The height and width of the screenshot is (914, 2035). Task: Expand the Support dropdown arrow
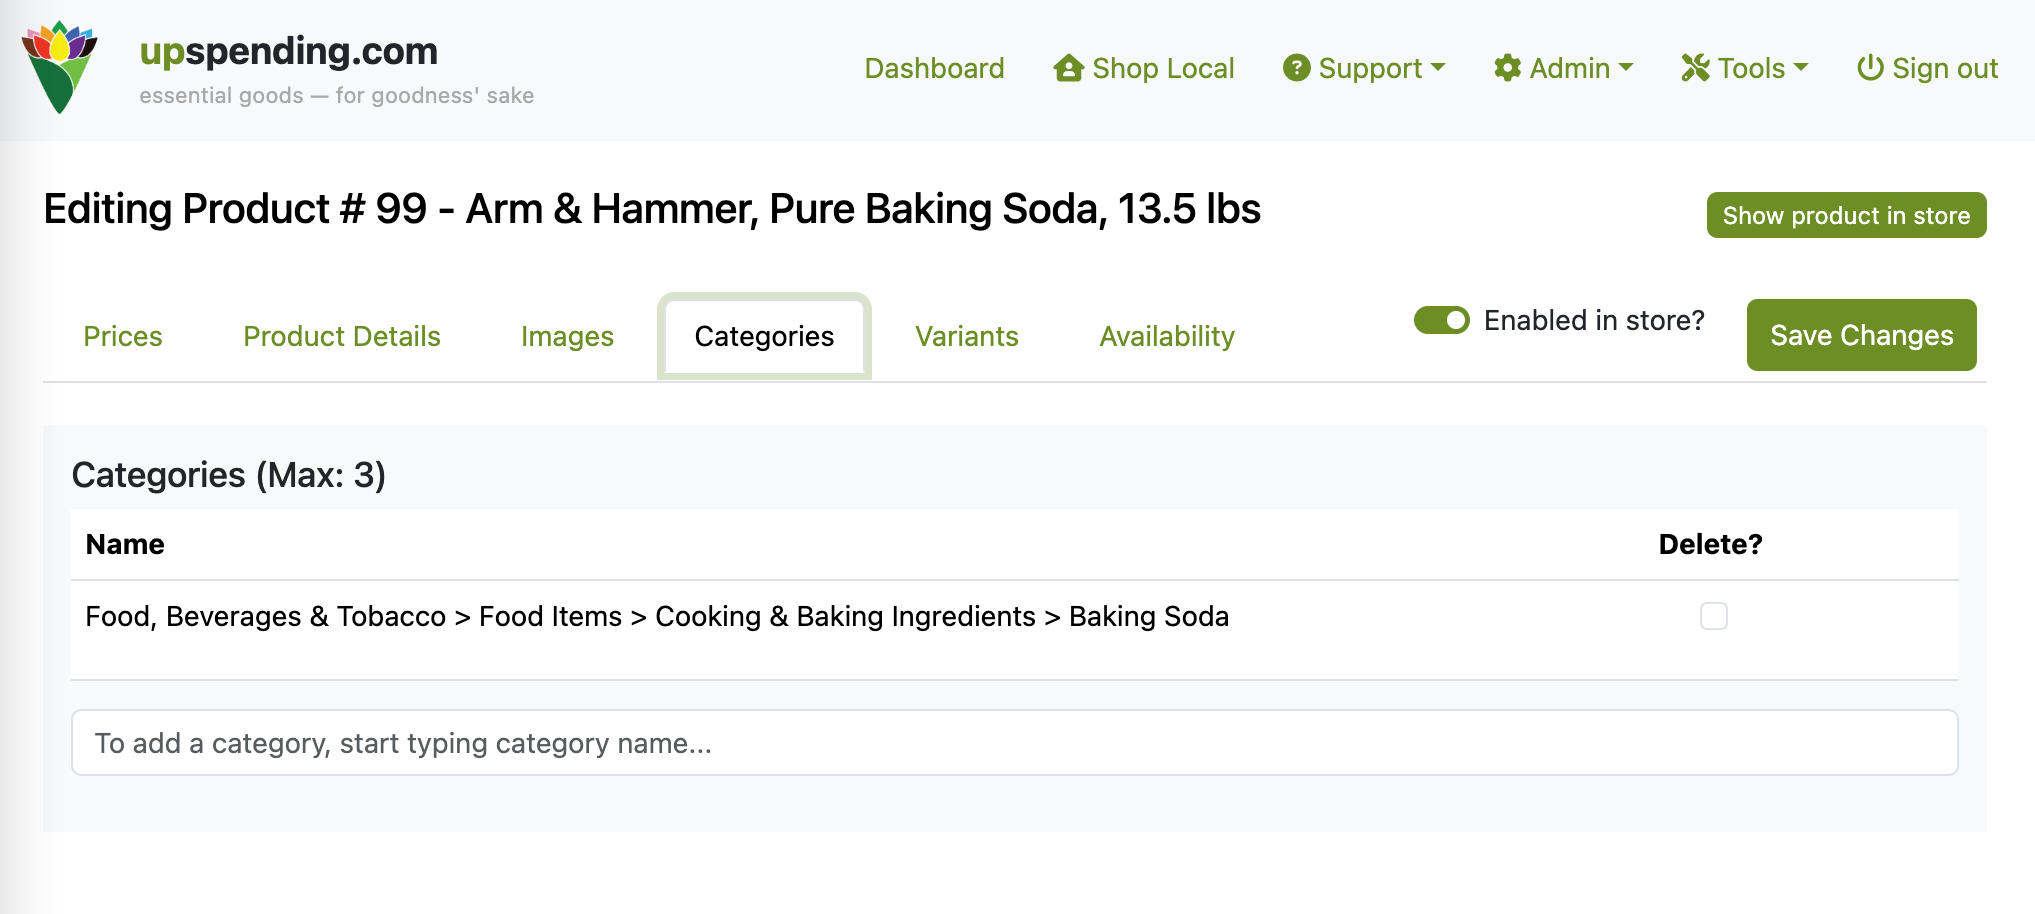pyautogui.click(x=1438, y=68)
